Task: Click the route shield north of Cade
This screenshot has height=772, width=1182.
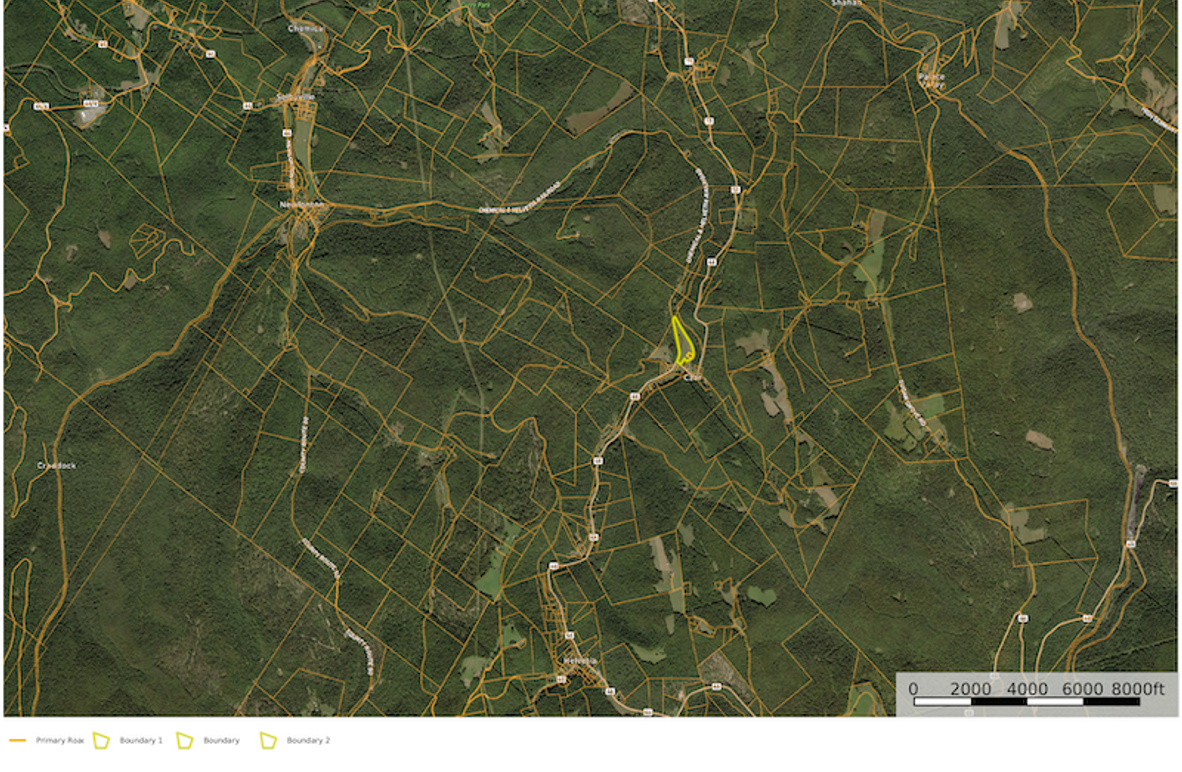Action: 710,261
